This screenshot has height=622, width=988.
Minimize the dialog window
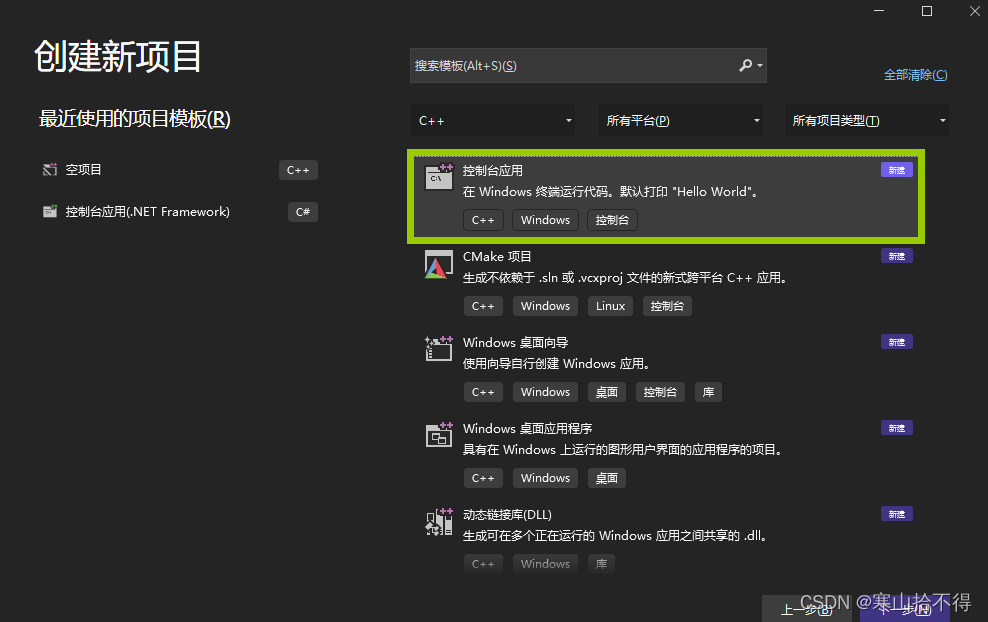879,11
